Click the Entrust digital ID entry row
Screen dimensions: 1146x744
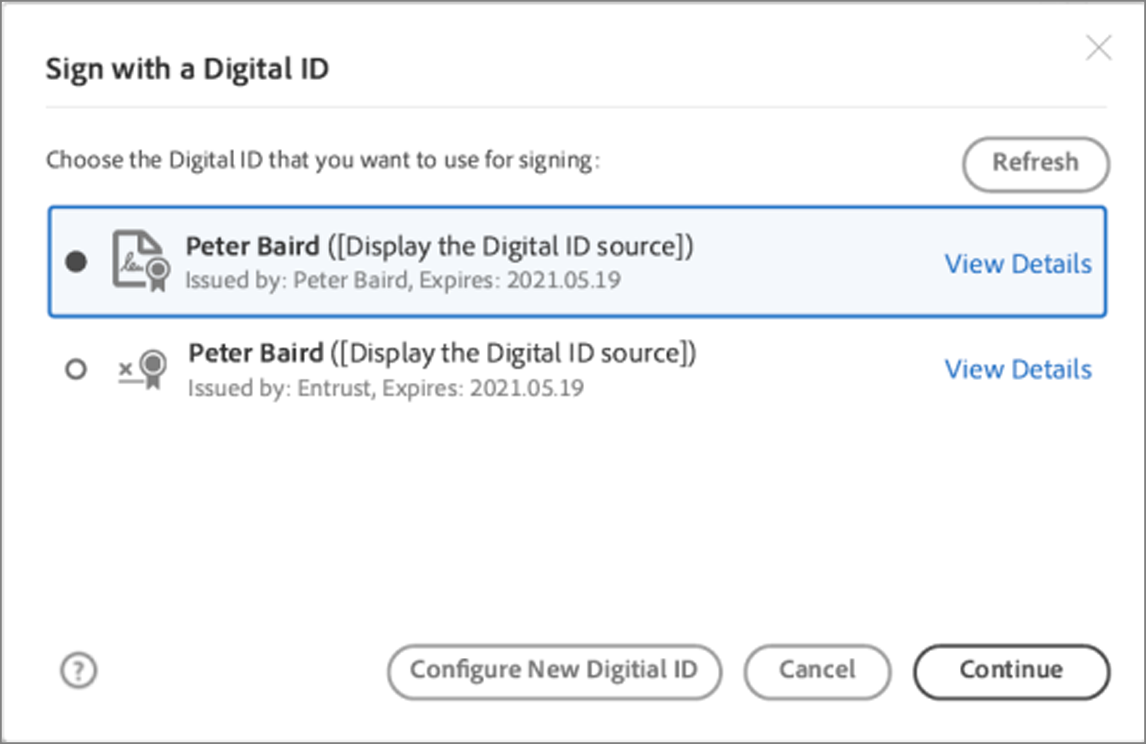(x=500, y=369)
